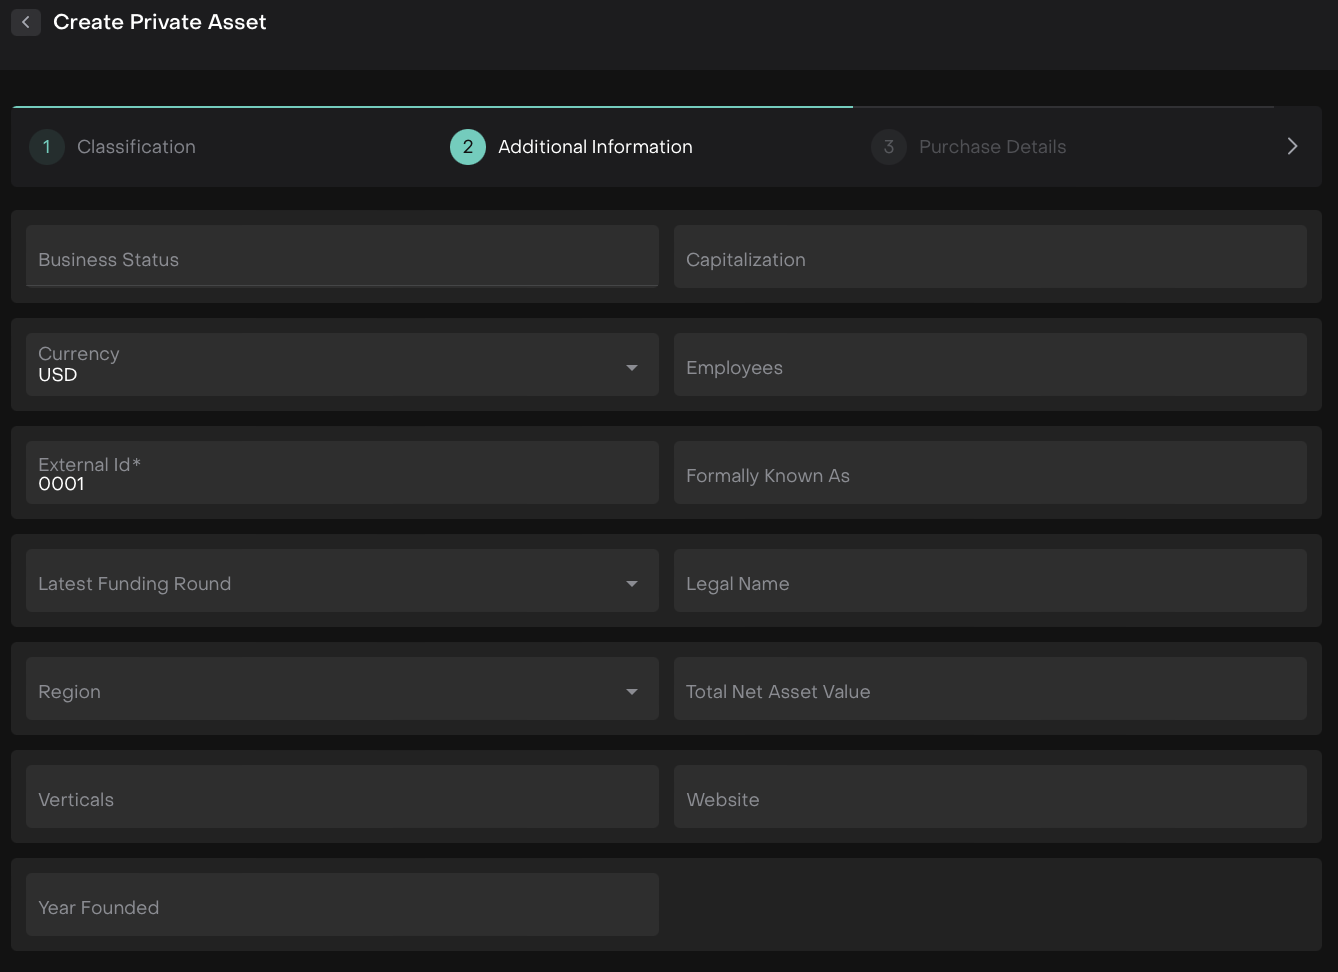Screen dimensions: 1338x972
Task: Focus the Business Status field
Action: (342, 257)
